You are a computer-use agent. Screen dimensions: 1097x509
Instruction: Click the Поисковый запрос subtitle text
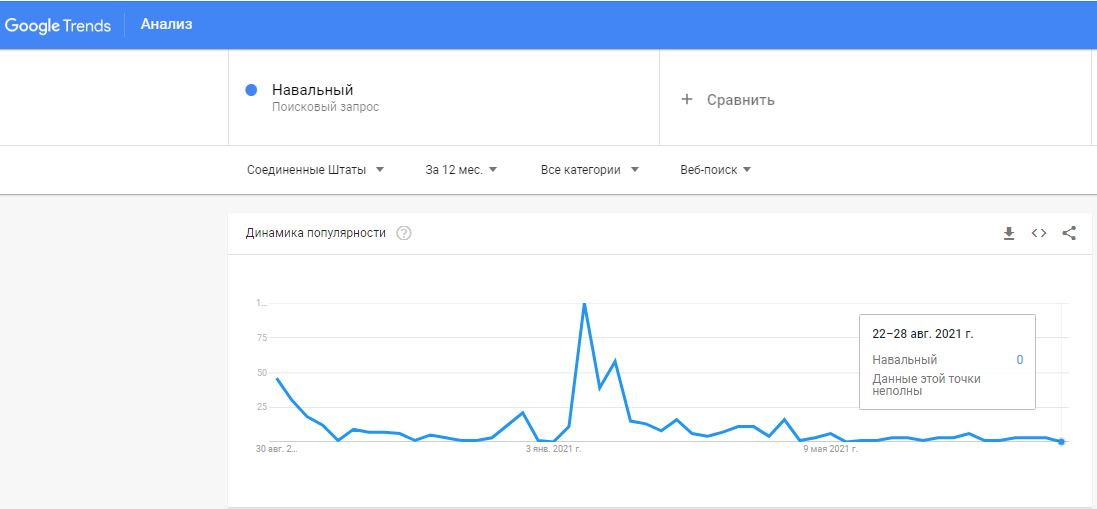coord(325,108)
